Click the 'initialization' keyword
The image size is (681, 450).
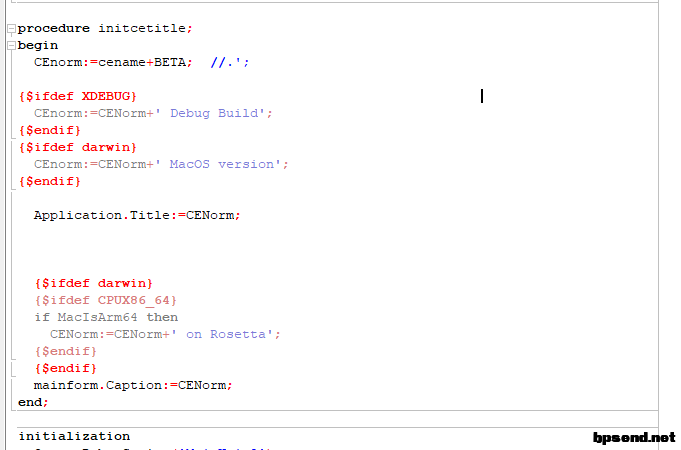[74, 436]
